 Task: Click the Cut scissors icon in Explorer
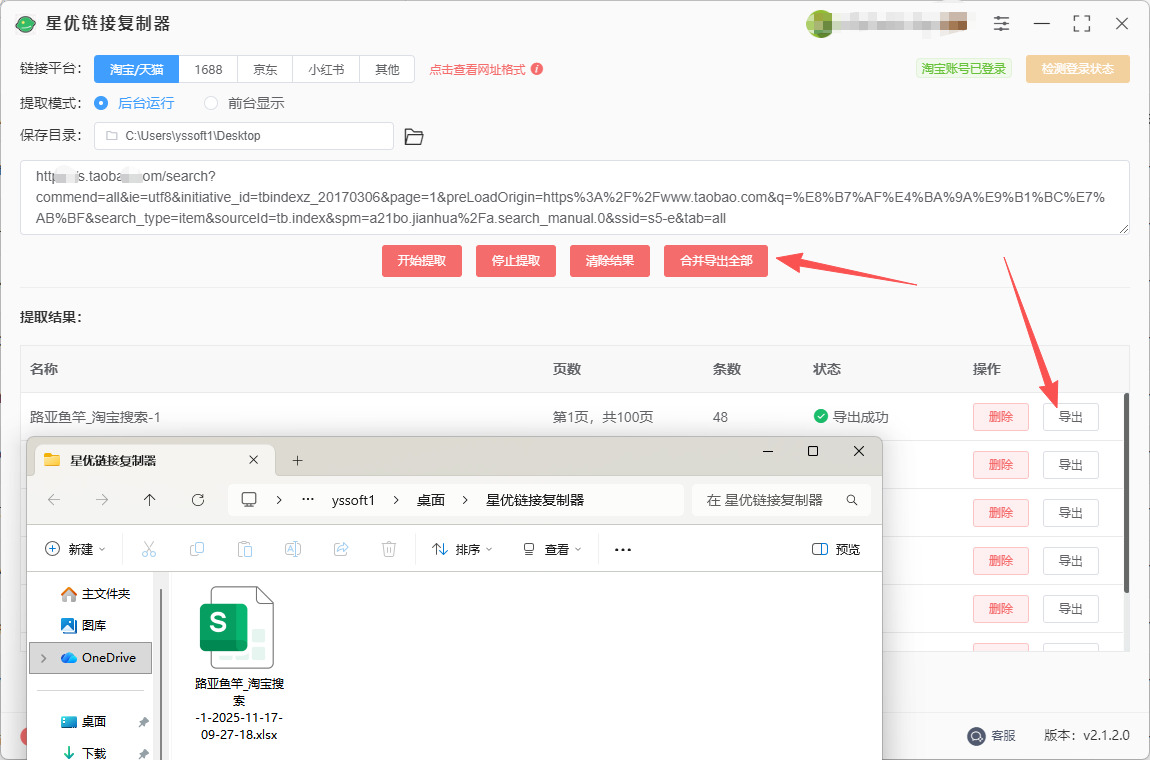click(149, 549)
